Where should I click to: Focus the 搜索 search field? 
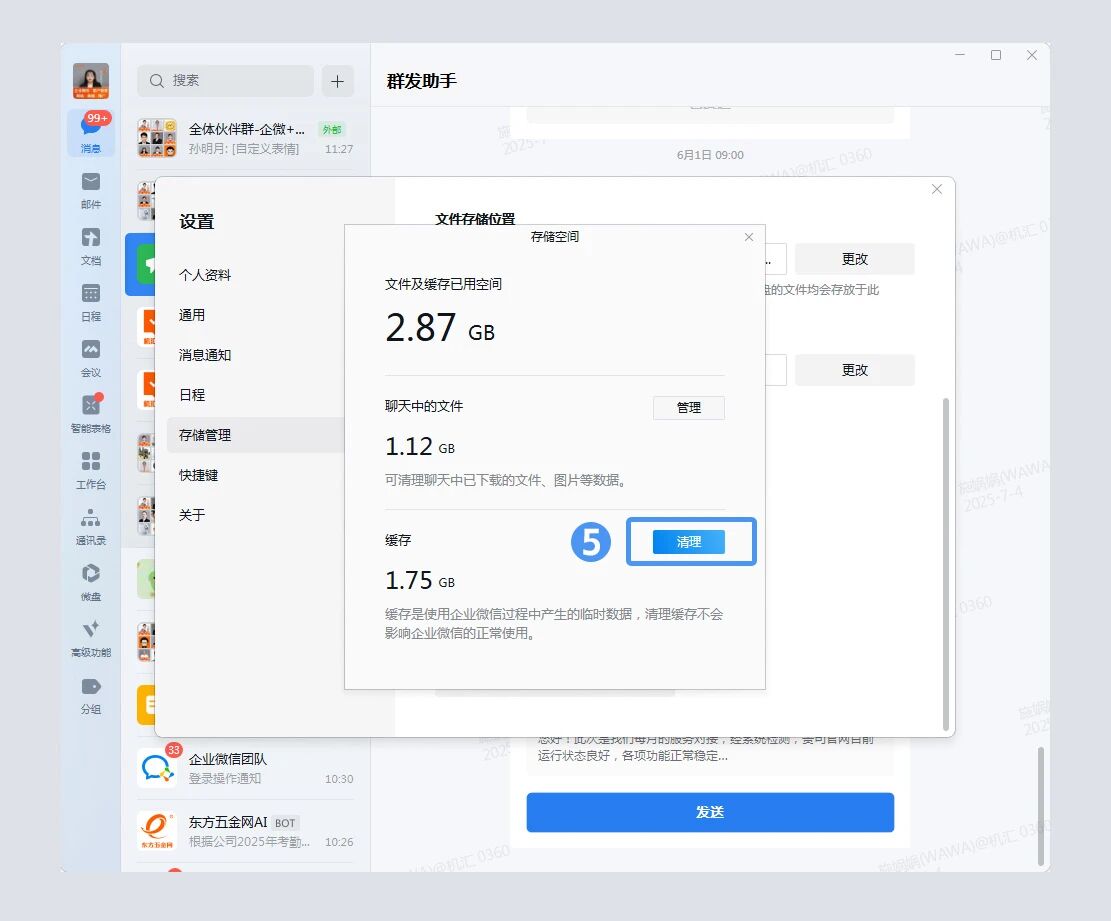[x=225, y=81]
